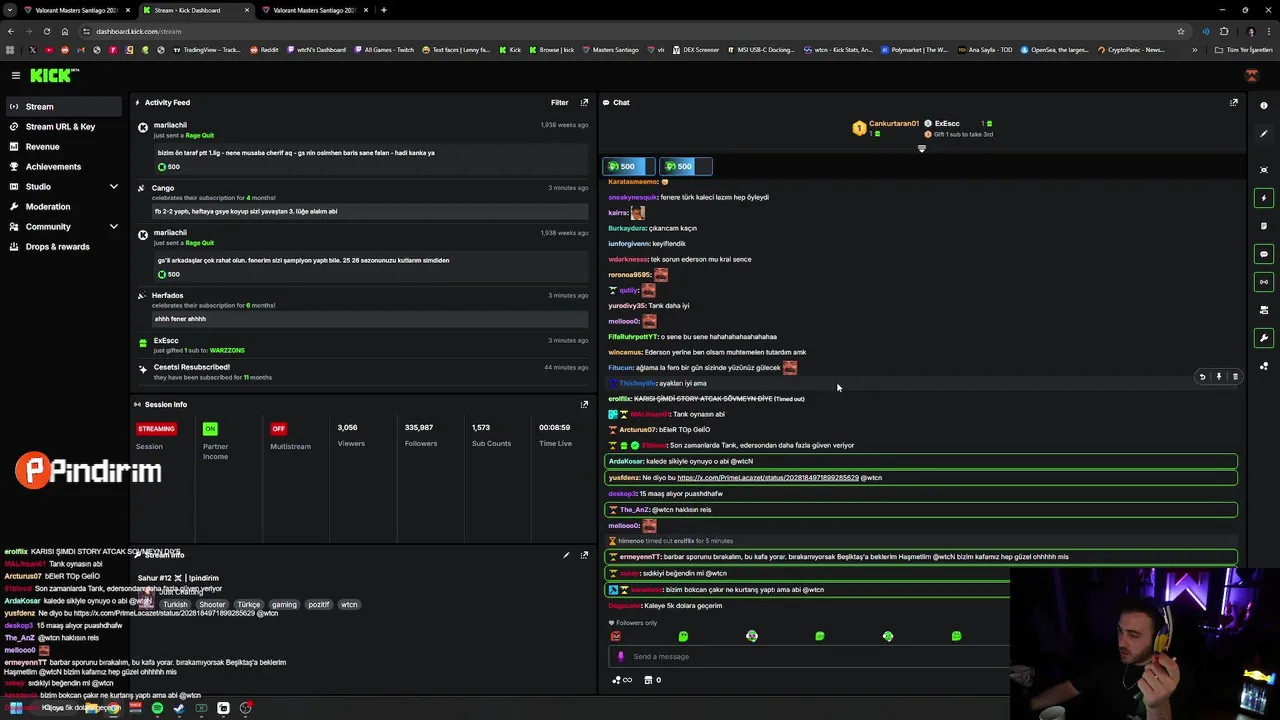Collapse the gift leaderboard chevron in chat

[922, 149]
